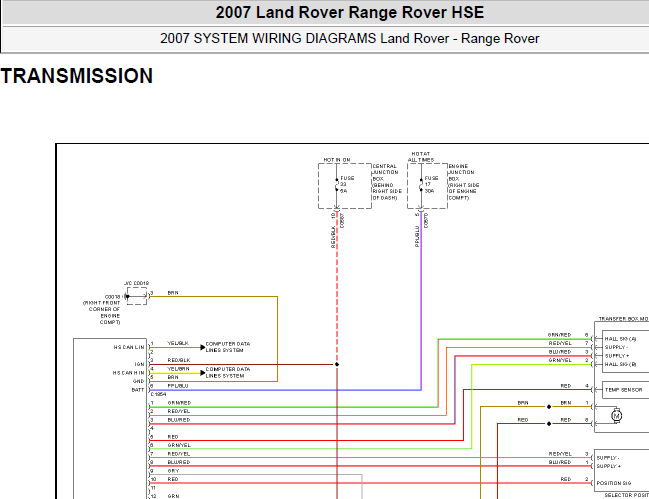649x499 pixels.
Task: Click connector label C0587 below central junction box
Action: coord(342,221)
